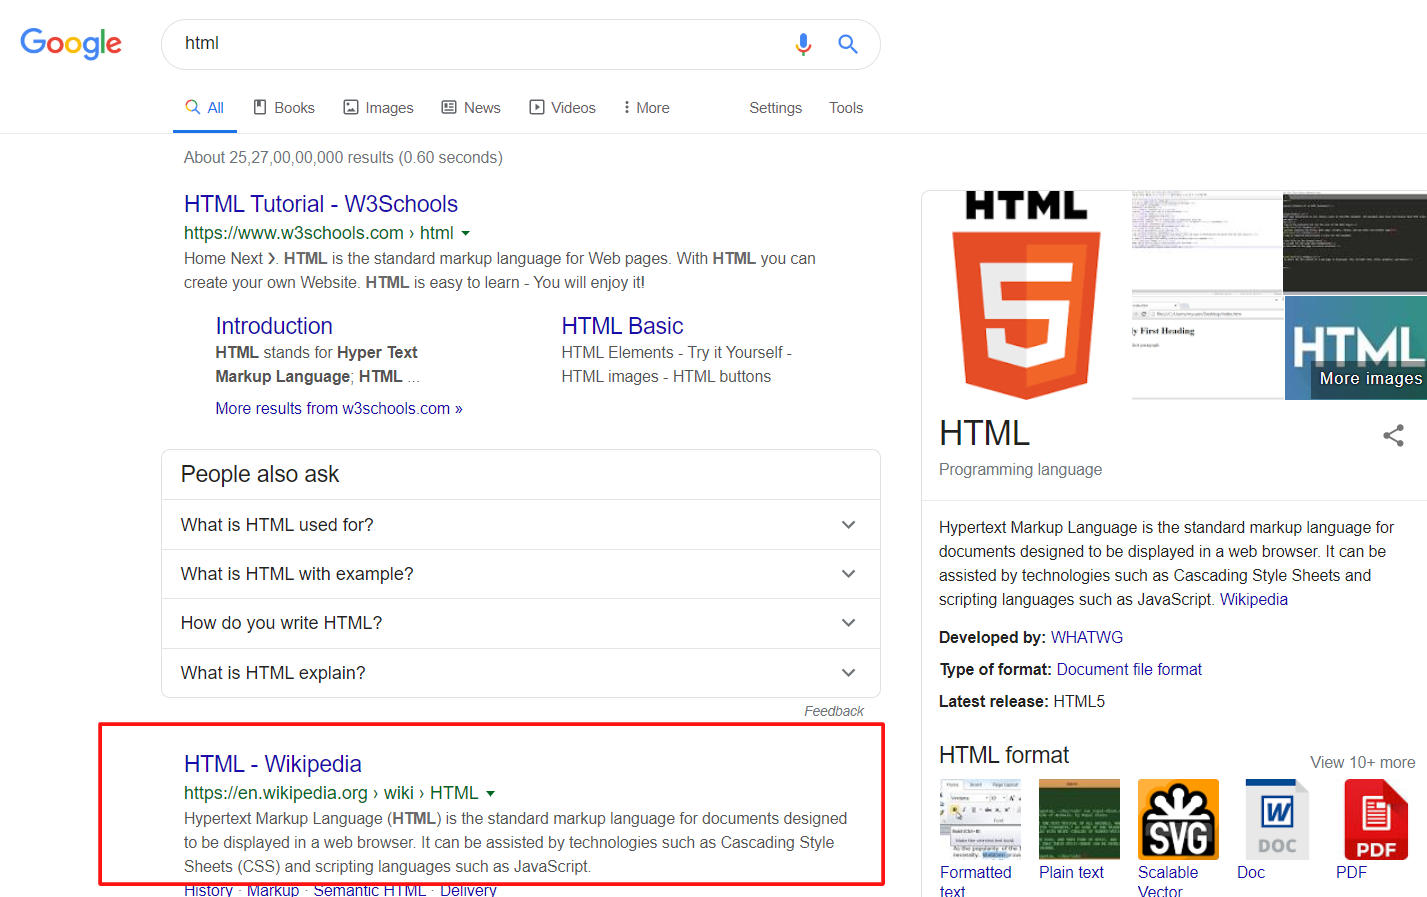Open the dark terminal code thumbnail
This screenshot has width=1427, height=897.
click(1355, 242)
